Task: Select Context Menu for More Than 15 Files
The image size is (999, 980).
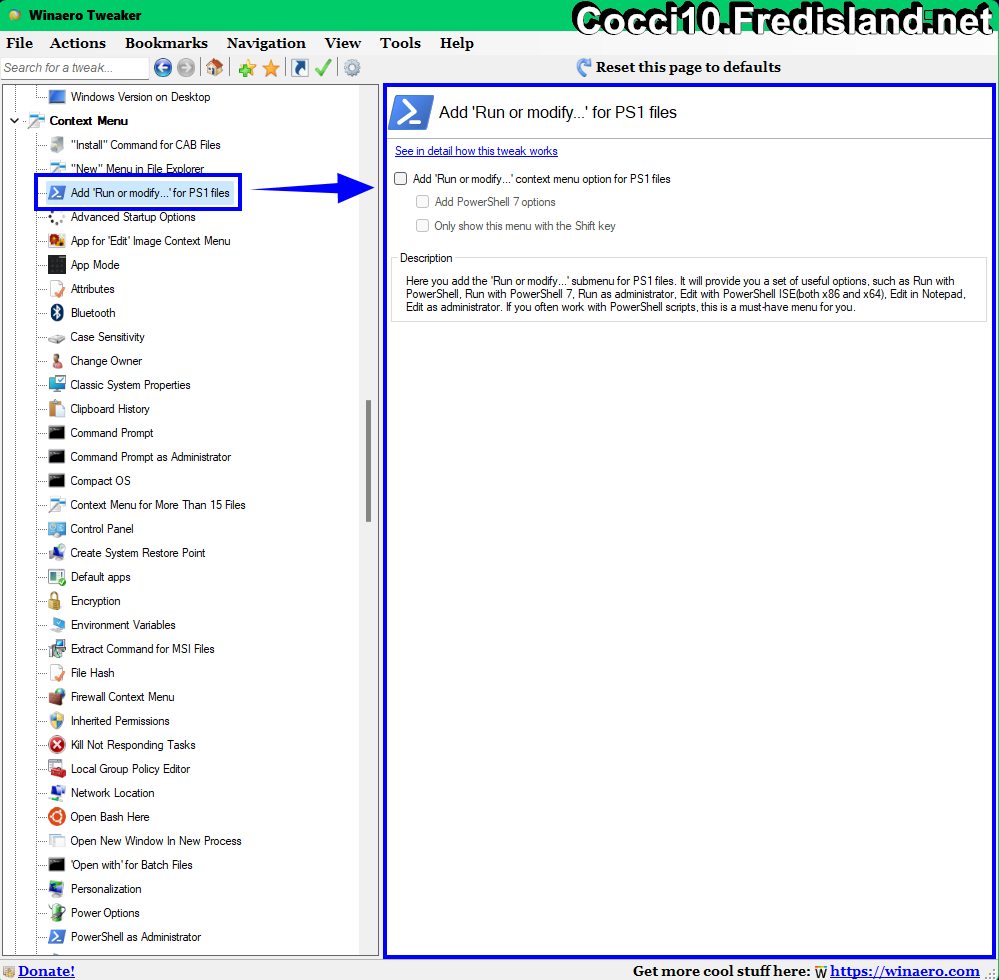Action: (157, 505)
